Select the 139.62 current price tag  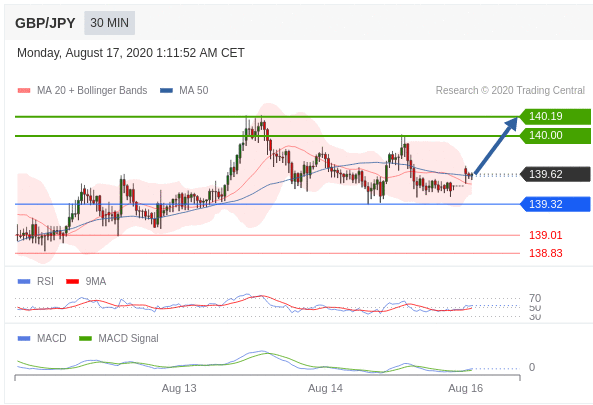555,174
